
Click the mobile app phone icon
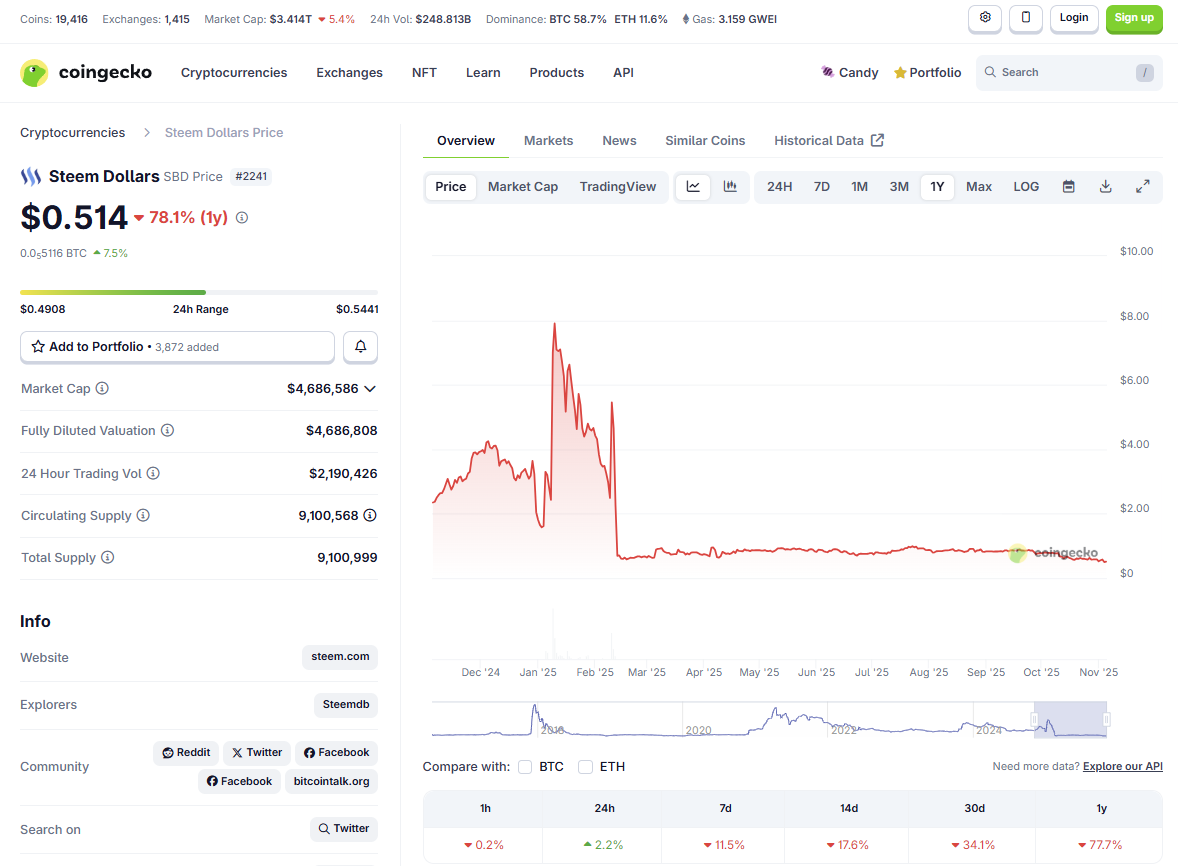tap(1026, 18)
